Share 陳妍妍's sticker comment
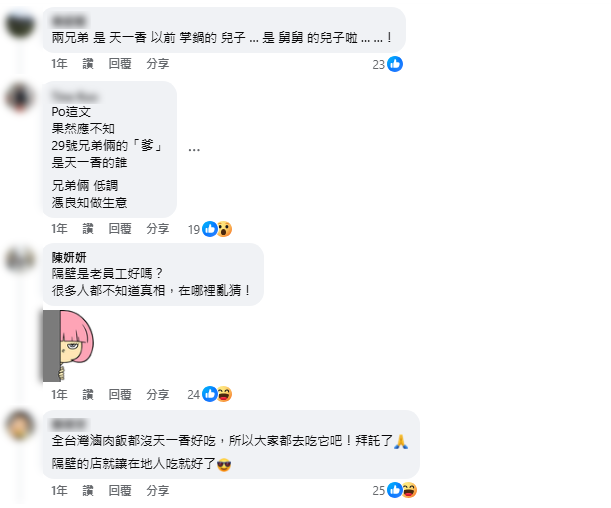 (158, 394)
